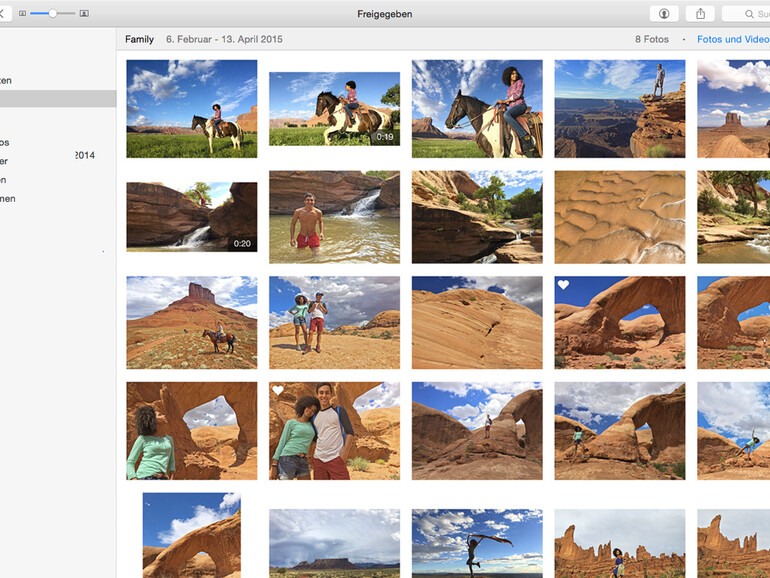Select the favorited double arch photo
This screenshot has width=770, height=578.
[x=620, y=323]
